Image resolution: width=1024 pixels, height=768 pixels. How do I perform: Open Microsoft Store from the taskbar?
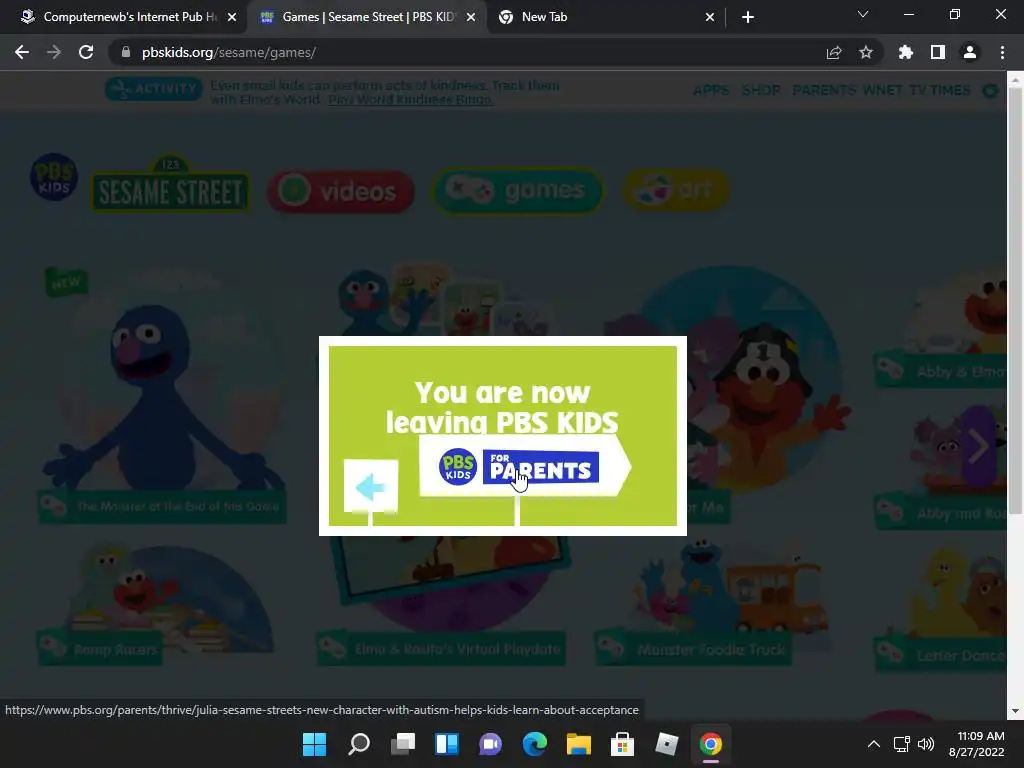tap(622, 744)
